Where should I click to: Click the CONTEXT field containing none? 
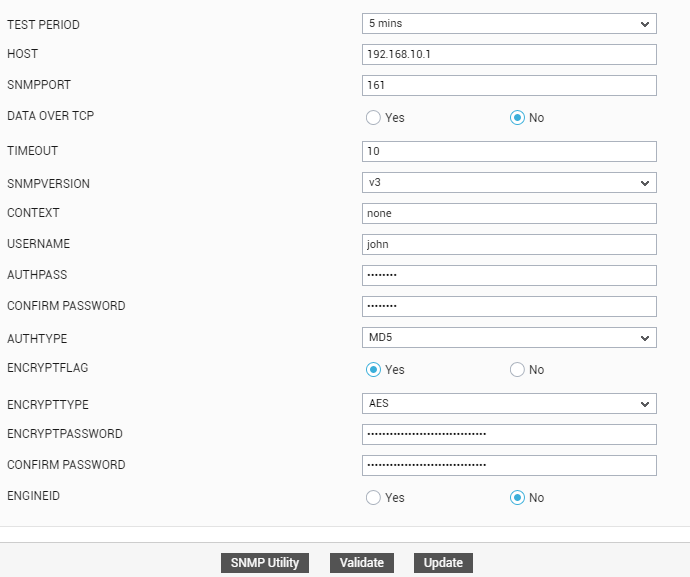pyautogui.click(x=509, y=213)
